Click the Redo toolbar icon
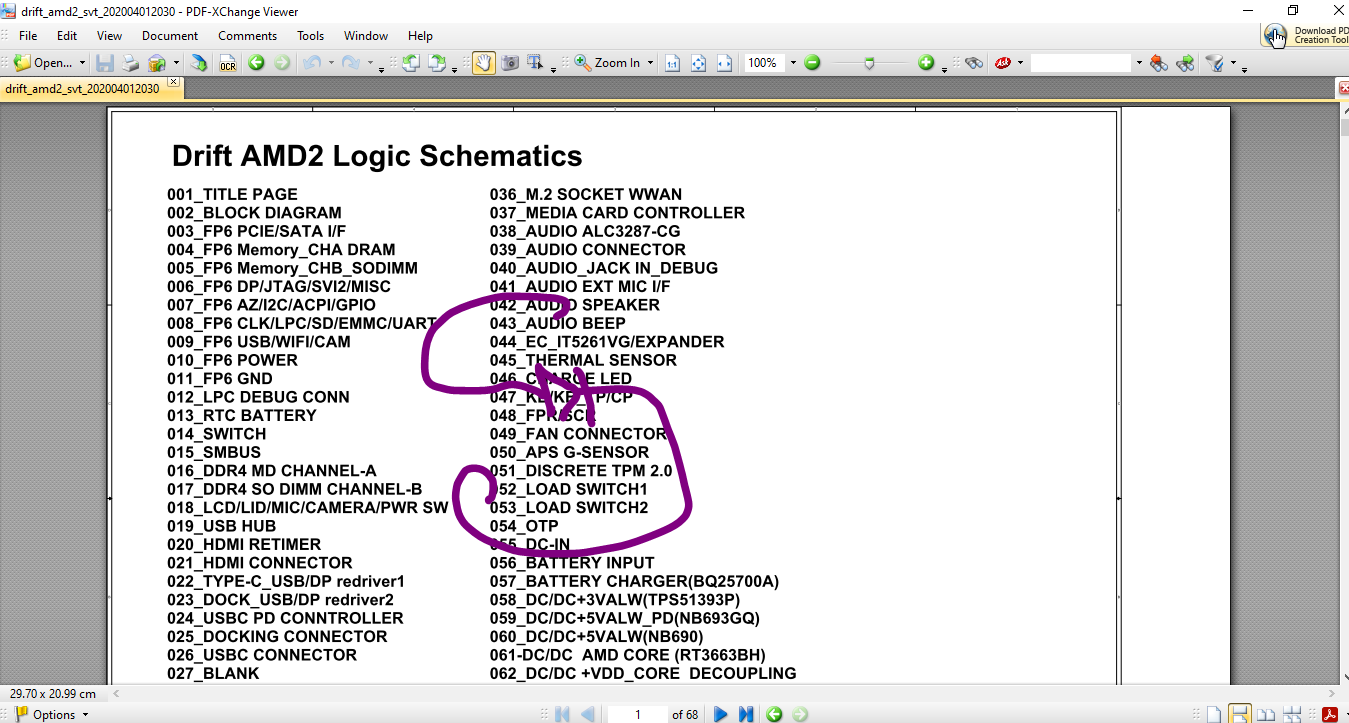Screen dimensions: 1349x723 [x=350, y=63]
